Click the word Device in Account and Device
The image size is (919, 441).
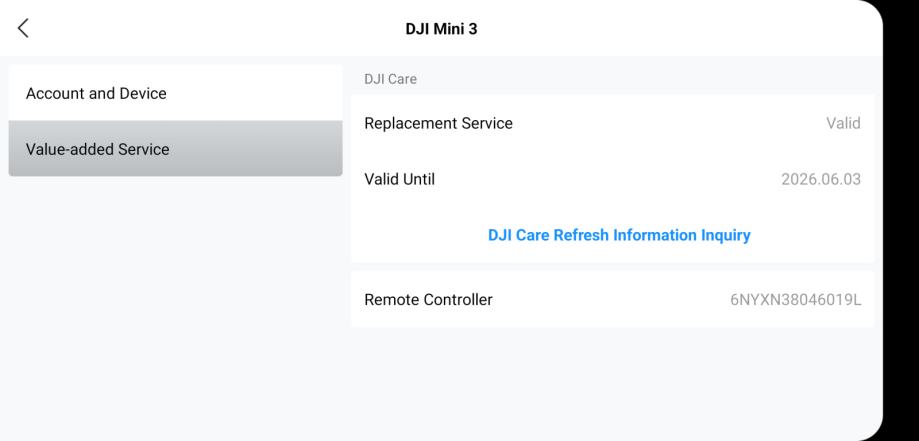point(142,93)
